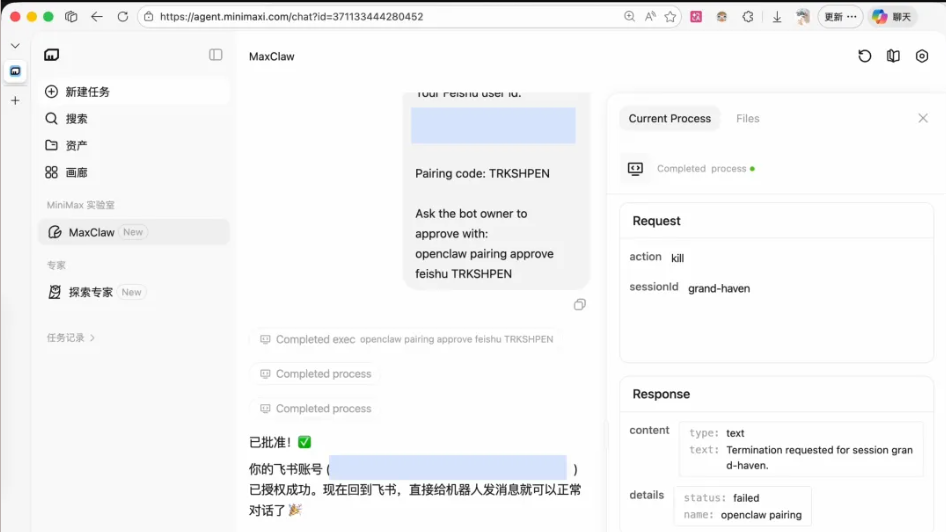Open 探索专家 explore experts

click(91, 292)
